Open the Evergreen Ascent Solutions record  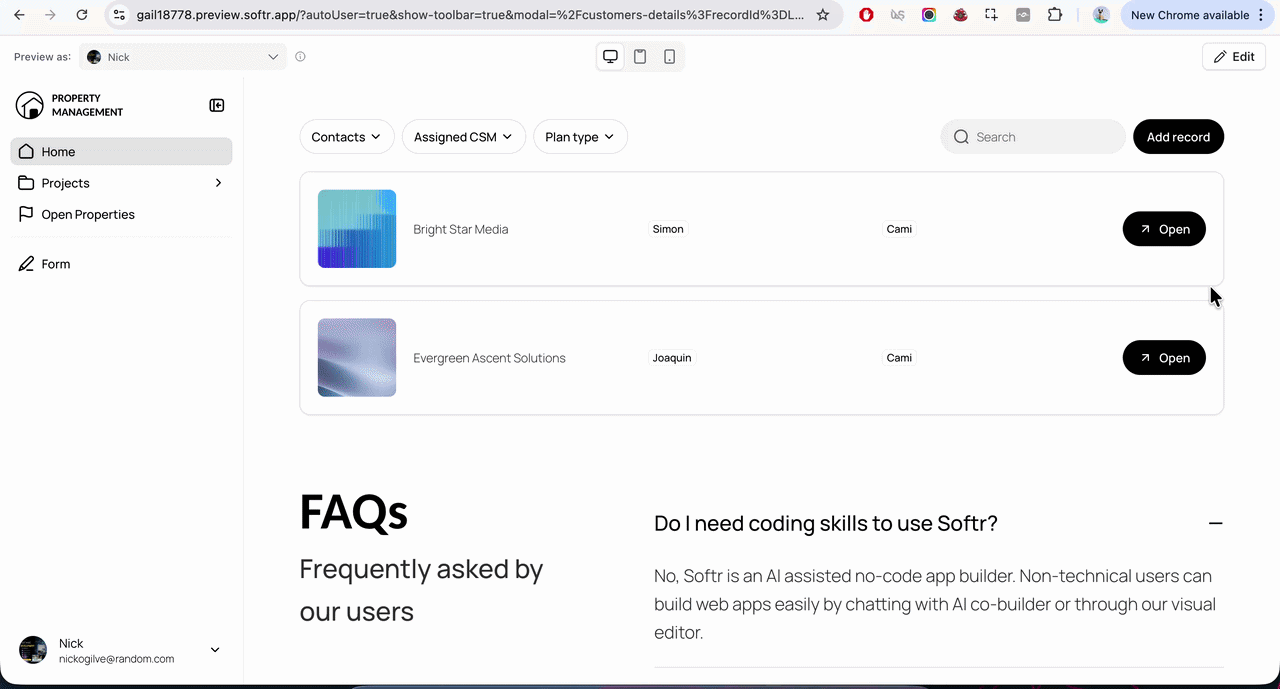(x=1164, y=358)
